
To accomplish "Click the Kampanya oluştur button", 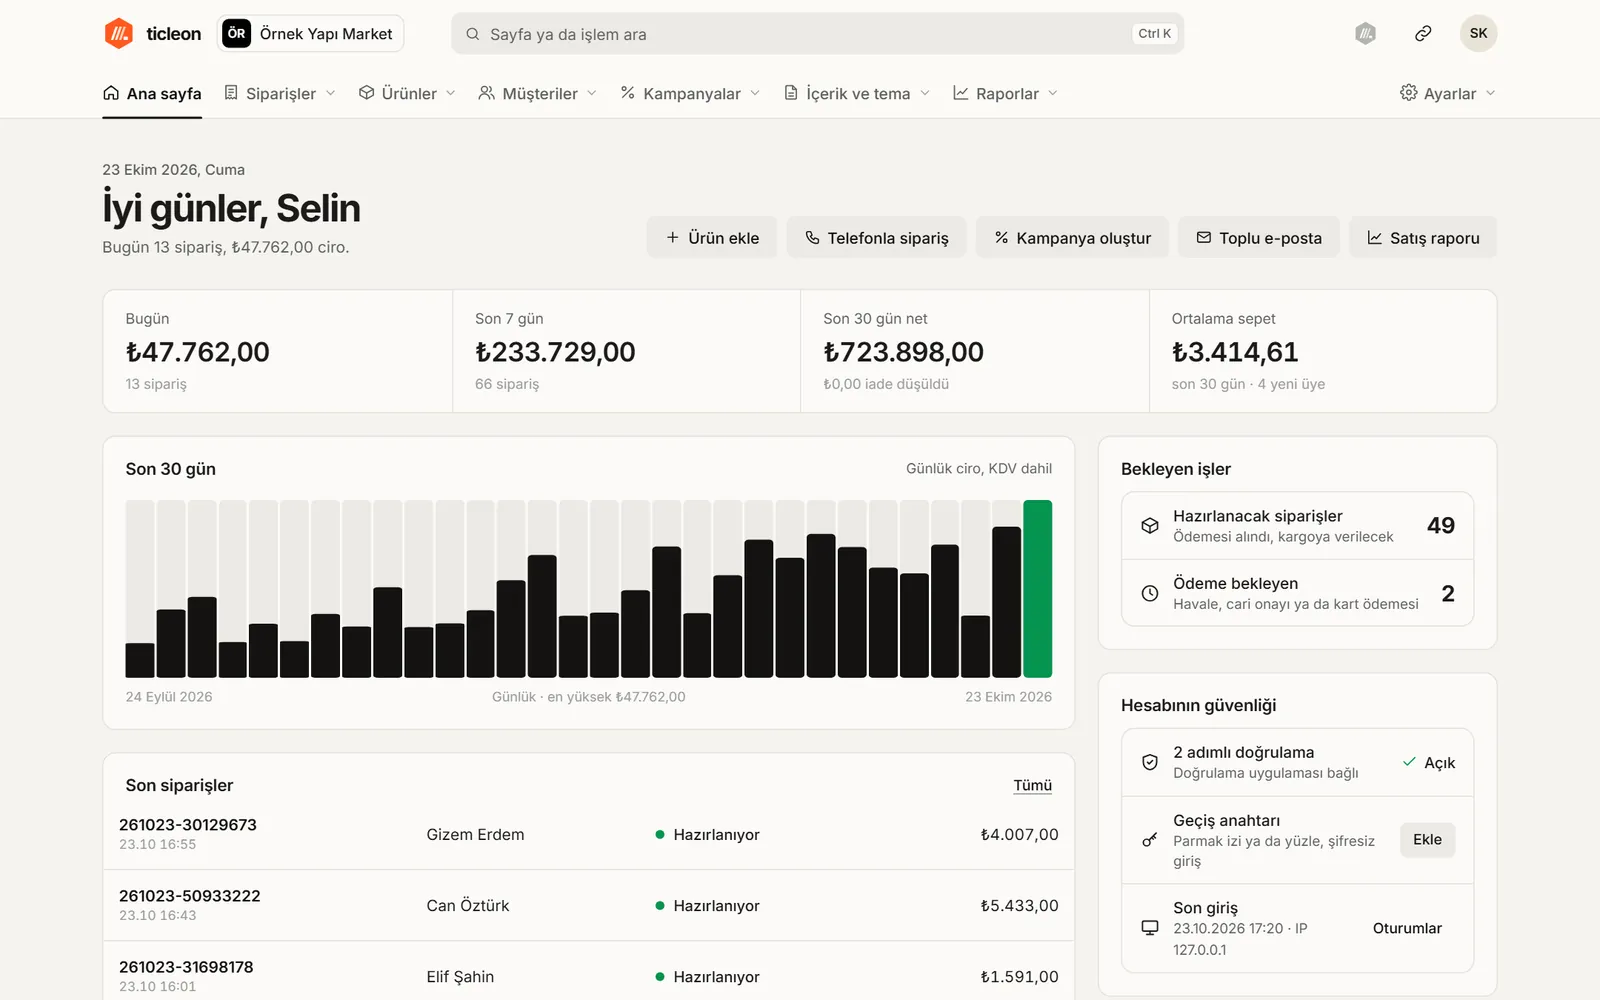I will point(1072,237).
